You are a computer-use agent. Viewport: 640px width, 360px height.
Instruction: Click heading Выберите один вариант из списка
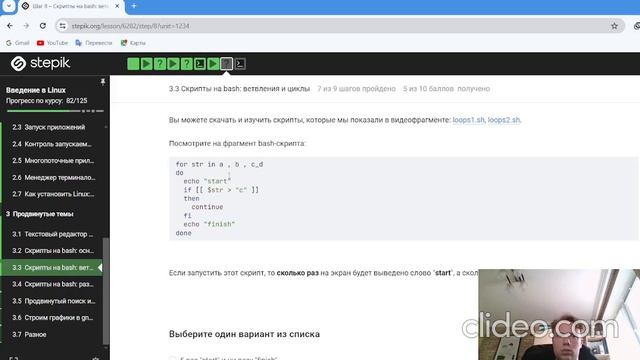click(x=244, y=334)
